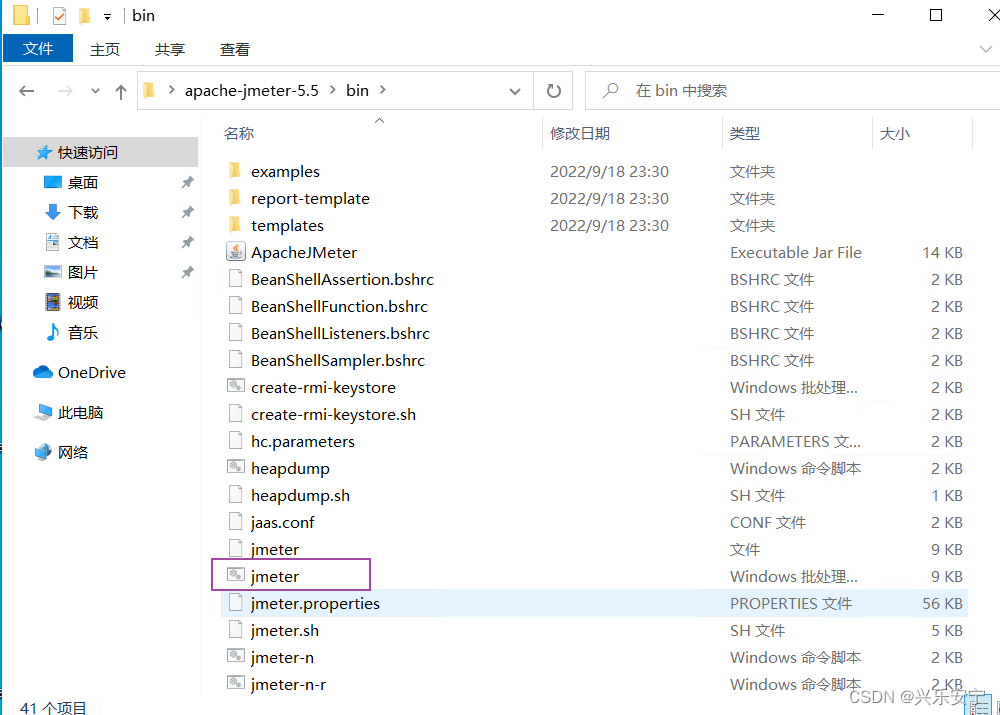Screen dimensions: 1000x715
Task: Open the 共享 (Share) ribbon tab
Action: (x=170, y=49)
